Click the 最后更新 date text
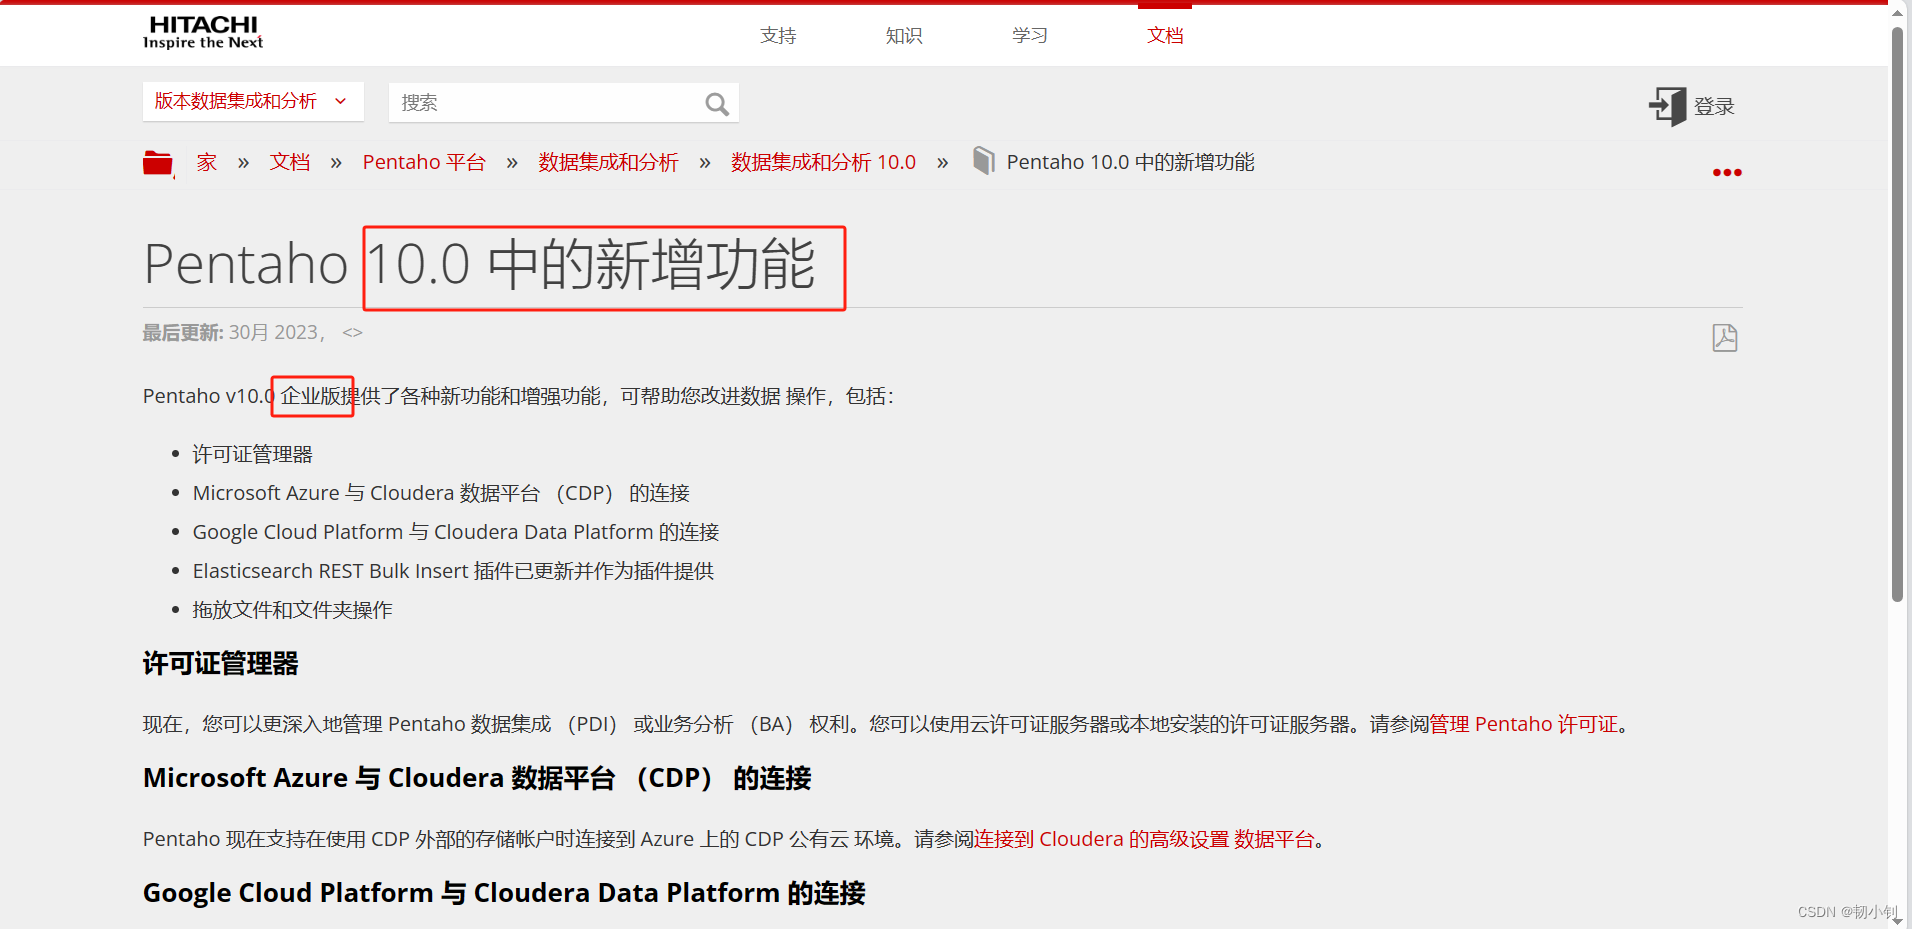 click(x=234, y=333)
